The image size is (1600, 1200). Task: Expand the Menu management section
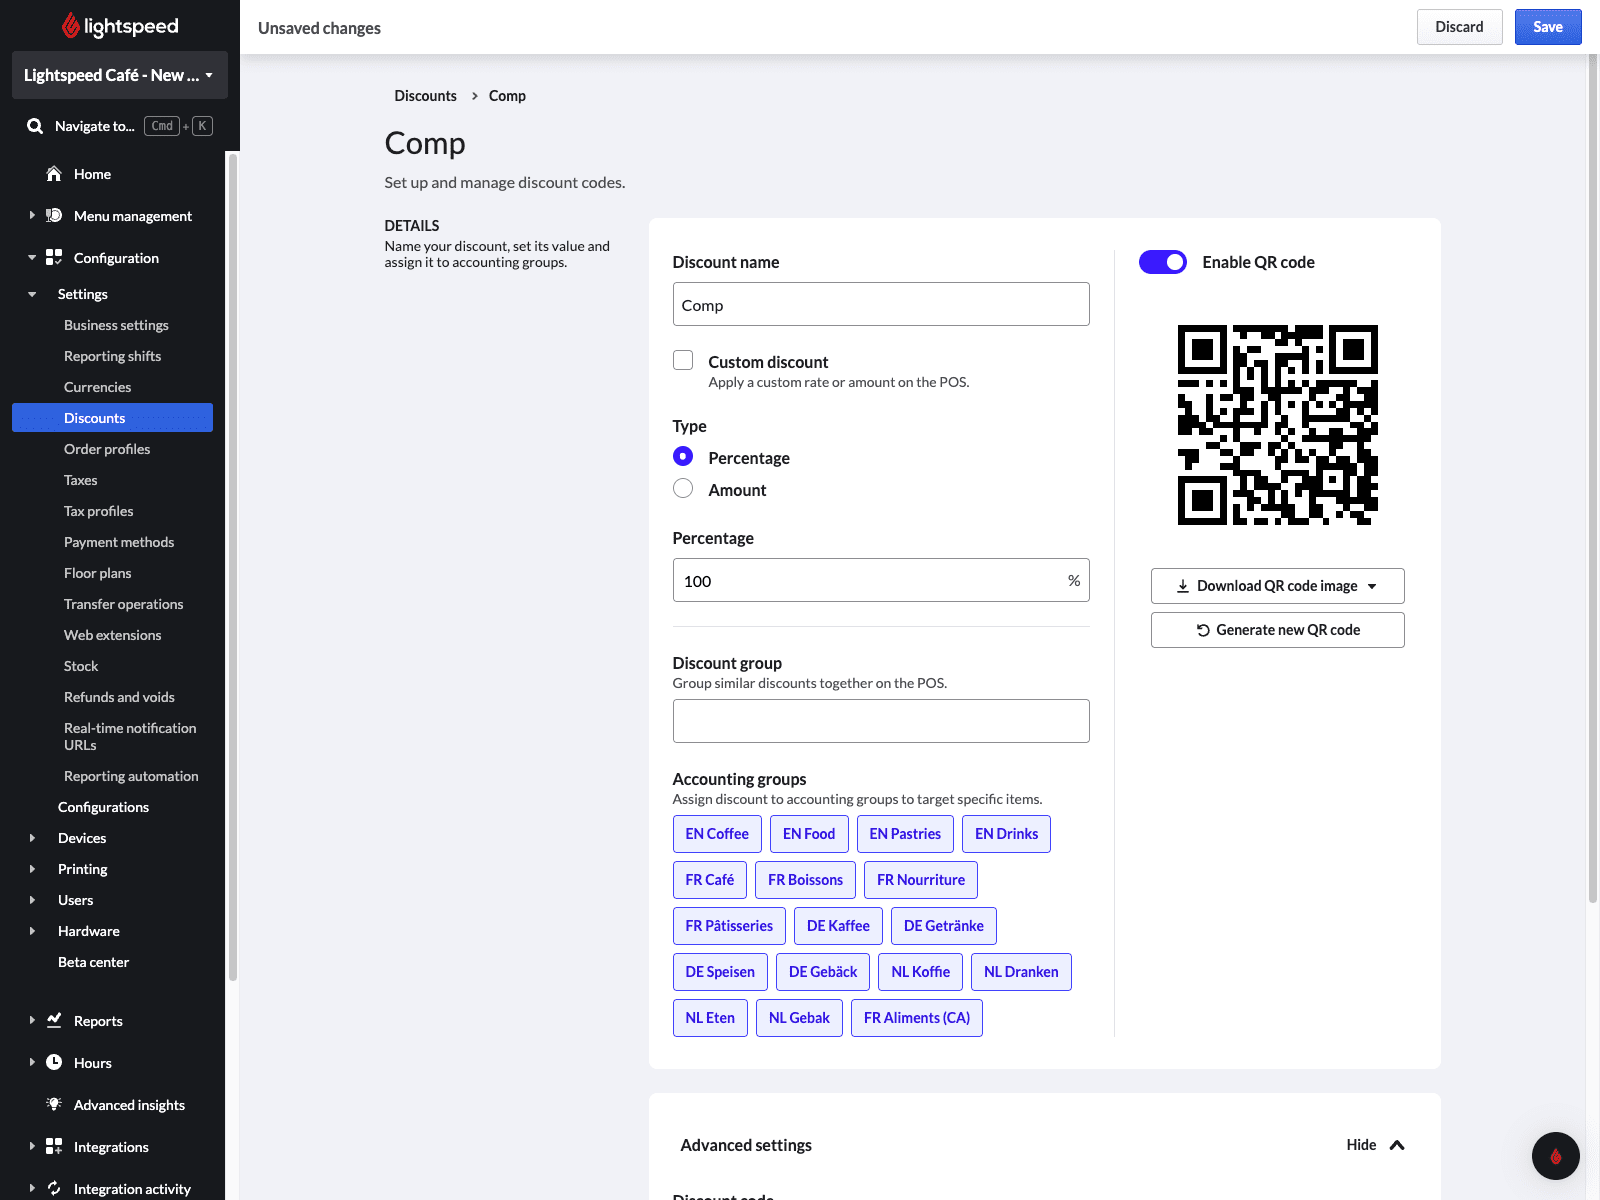tap(32, 216)
